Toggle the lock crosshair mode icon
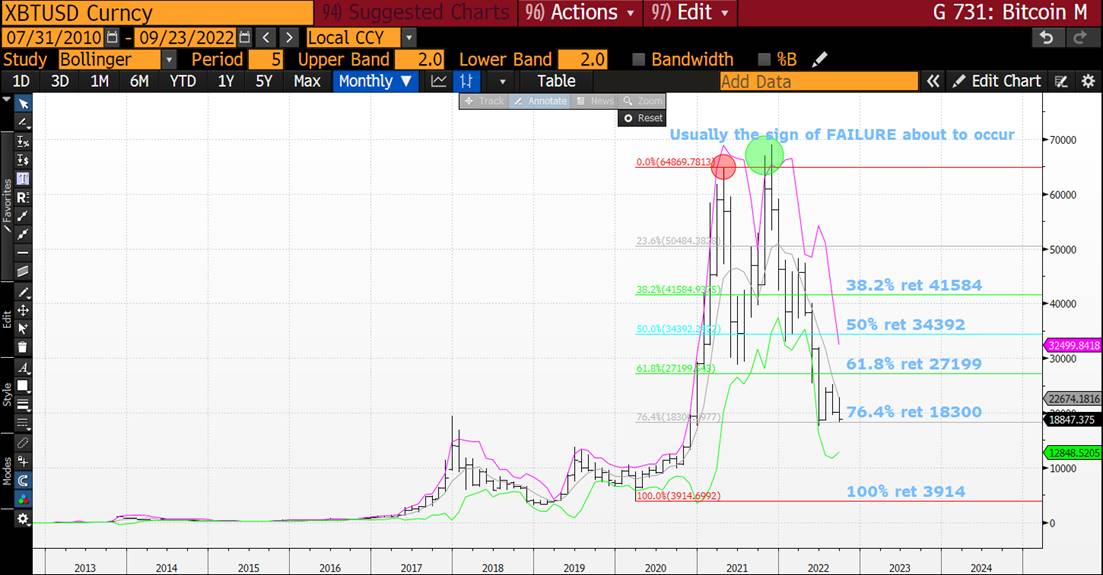Screen dimensions: 1103x575 23,461
